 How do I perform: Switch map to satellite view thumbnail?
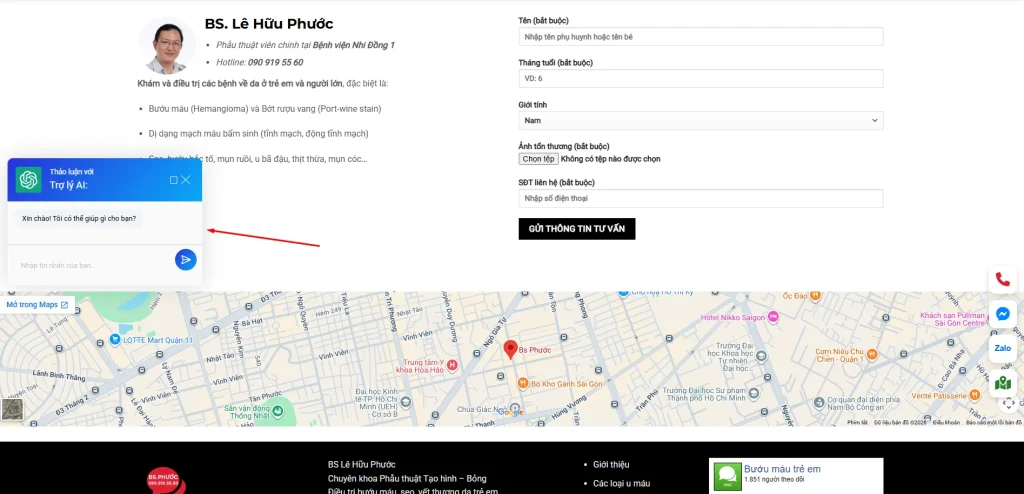point(12,410)
